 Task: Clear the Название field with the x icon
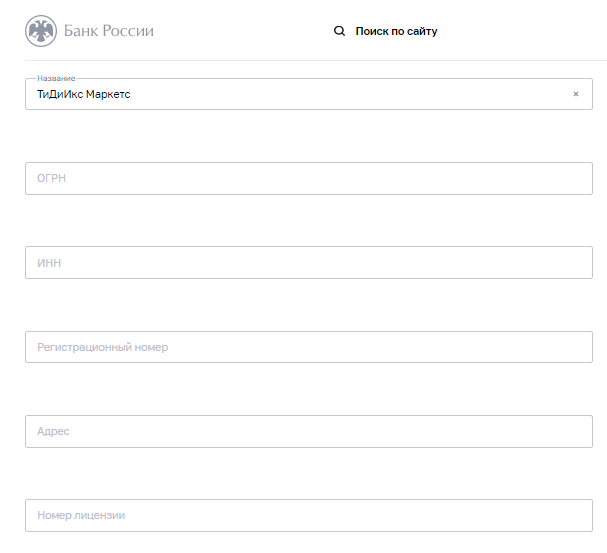tap(576, 94)
